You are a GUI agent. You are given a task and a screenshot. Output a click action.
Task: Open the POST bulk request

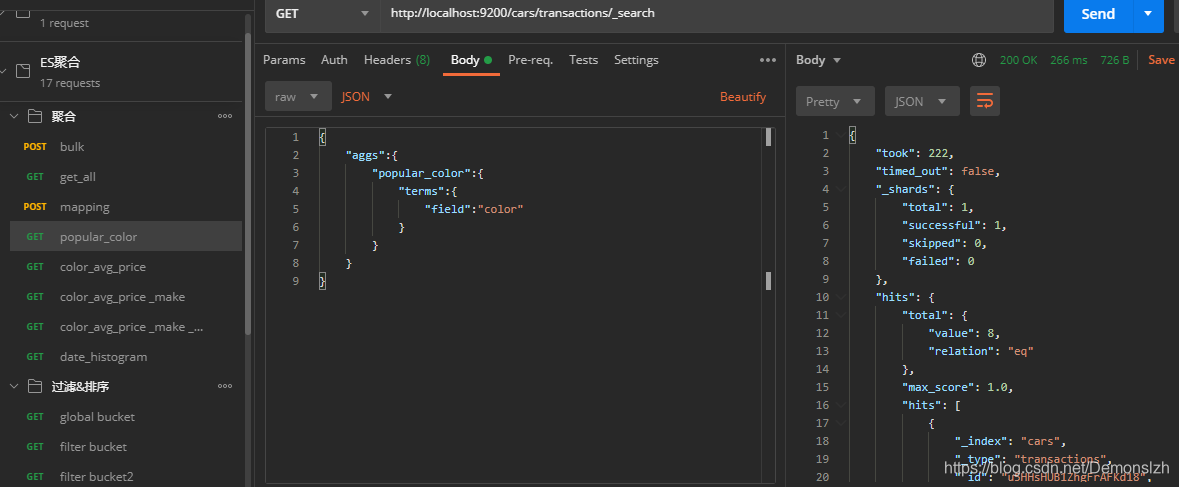pyautogui.click(x=126, y=147)
